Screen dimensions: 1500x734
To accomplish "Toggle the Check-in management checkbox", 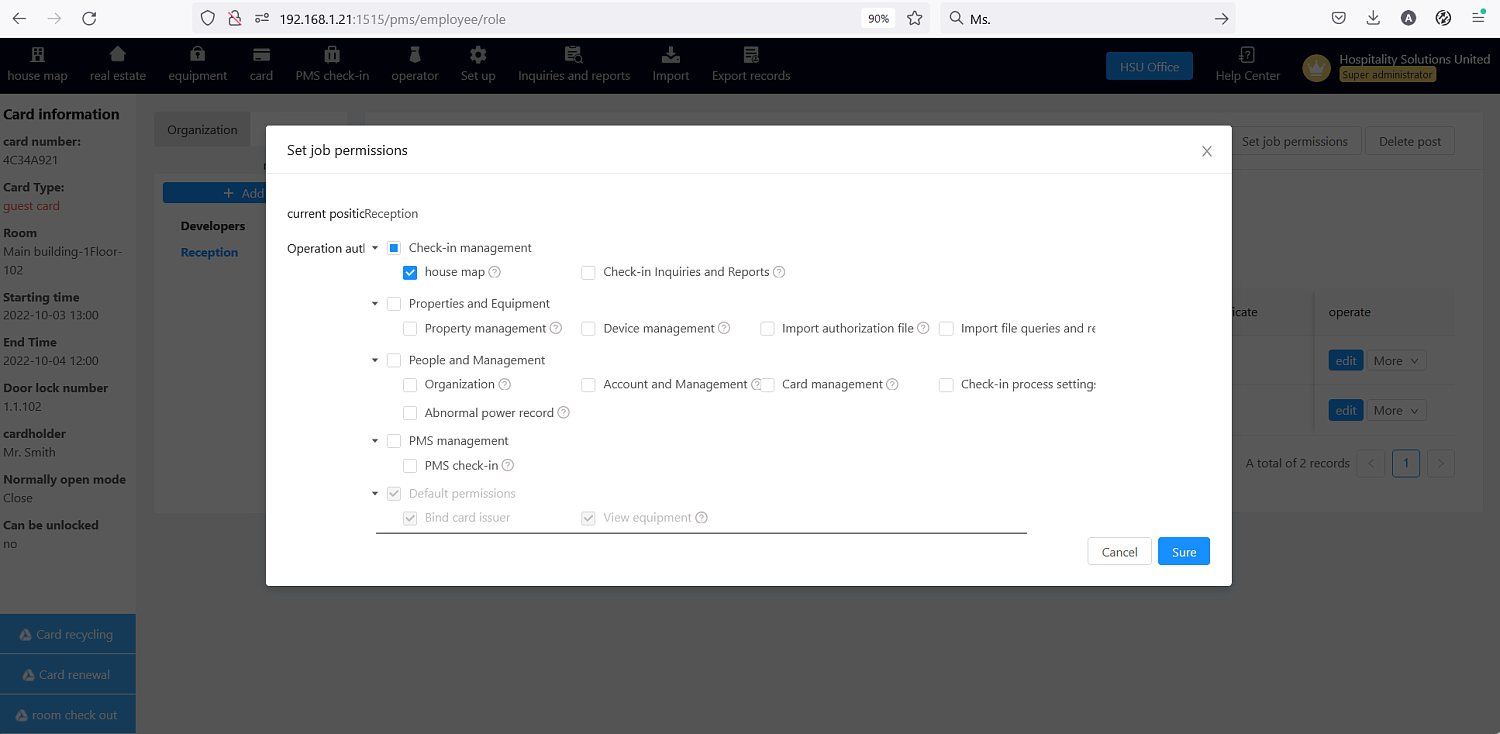I will click(x=394, y=248).
